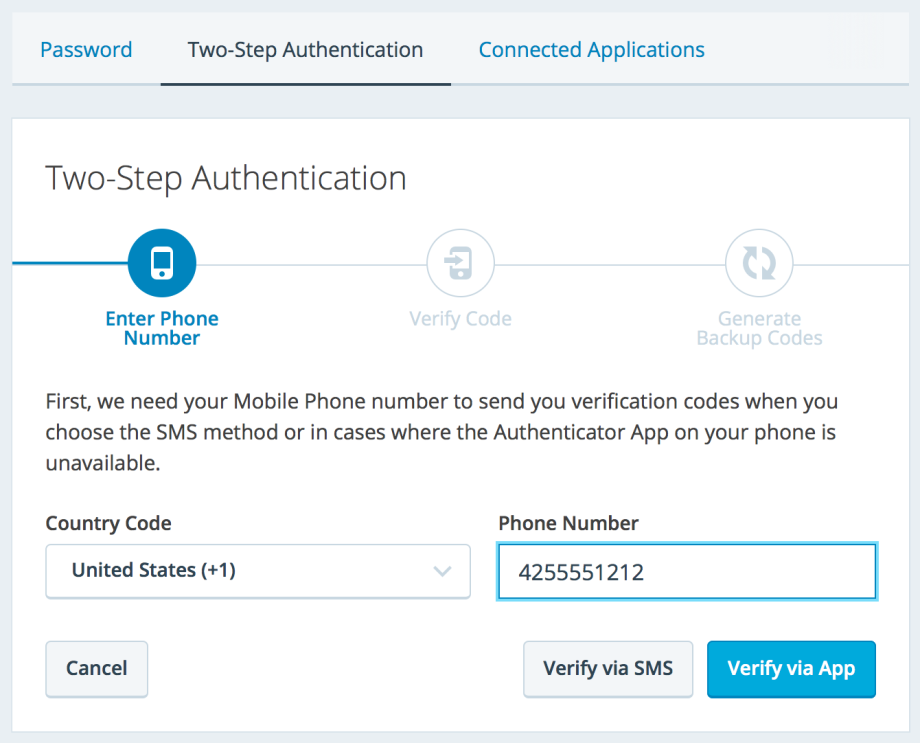Click the Verify Code step icon
This screenshot has height=743, width=920.
point(460,264)
